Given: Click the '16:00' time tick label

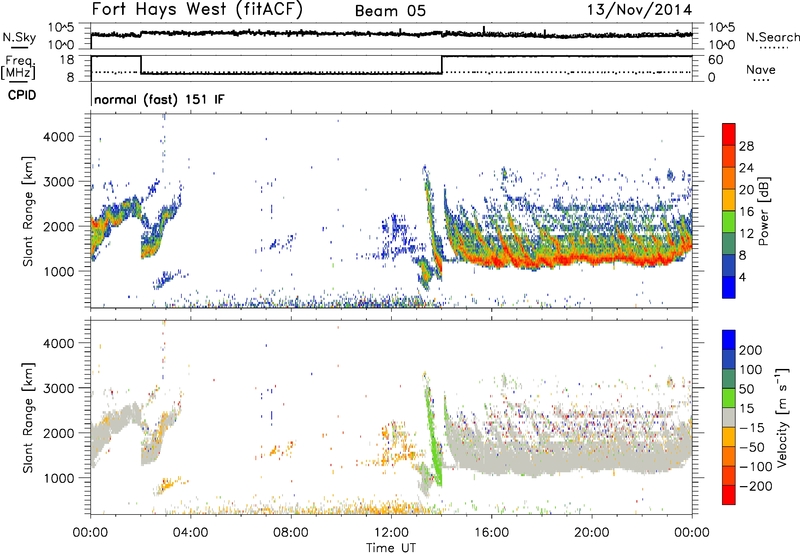Looking at the screenshot, I should coord(491,533).
